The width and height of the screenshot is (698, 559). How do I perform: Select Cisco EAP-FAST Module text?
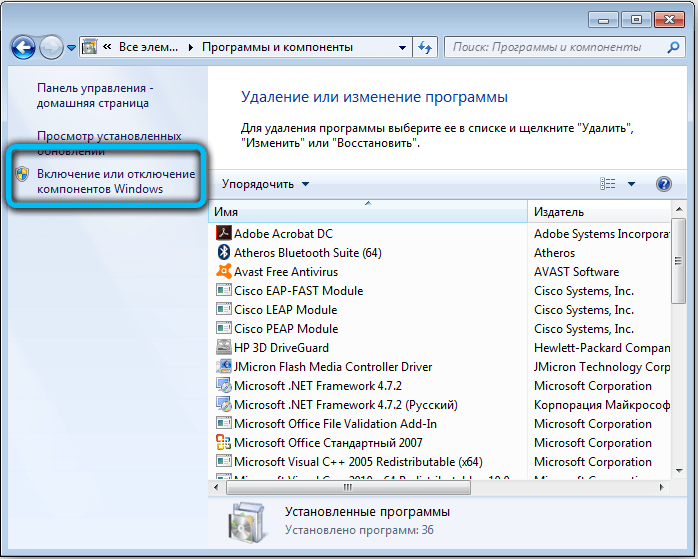click(x=299, y=291)
